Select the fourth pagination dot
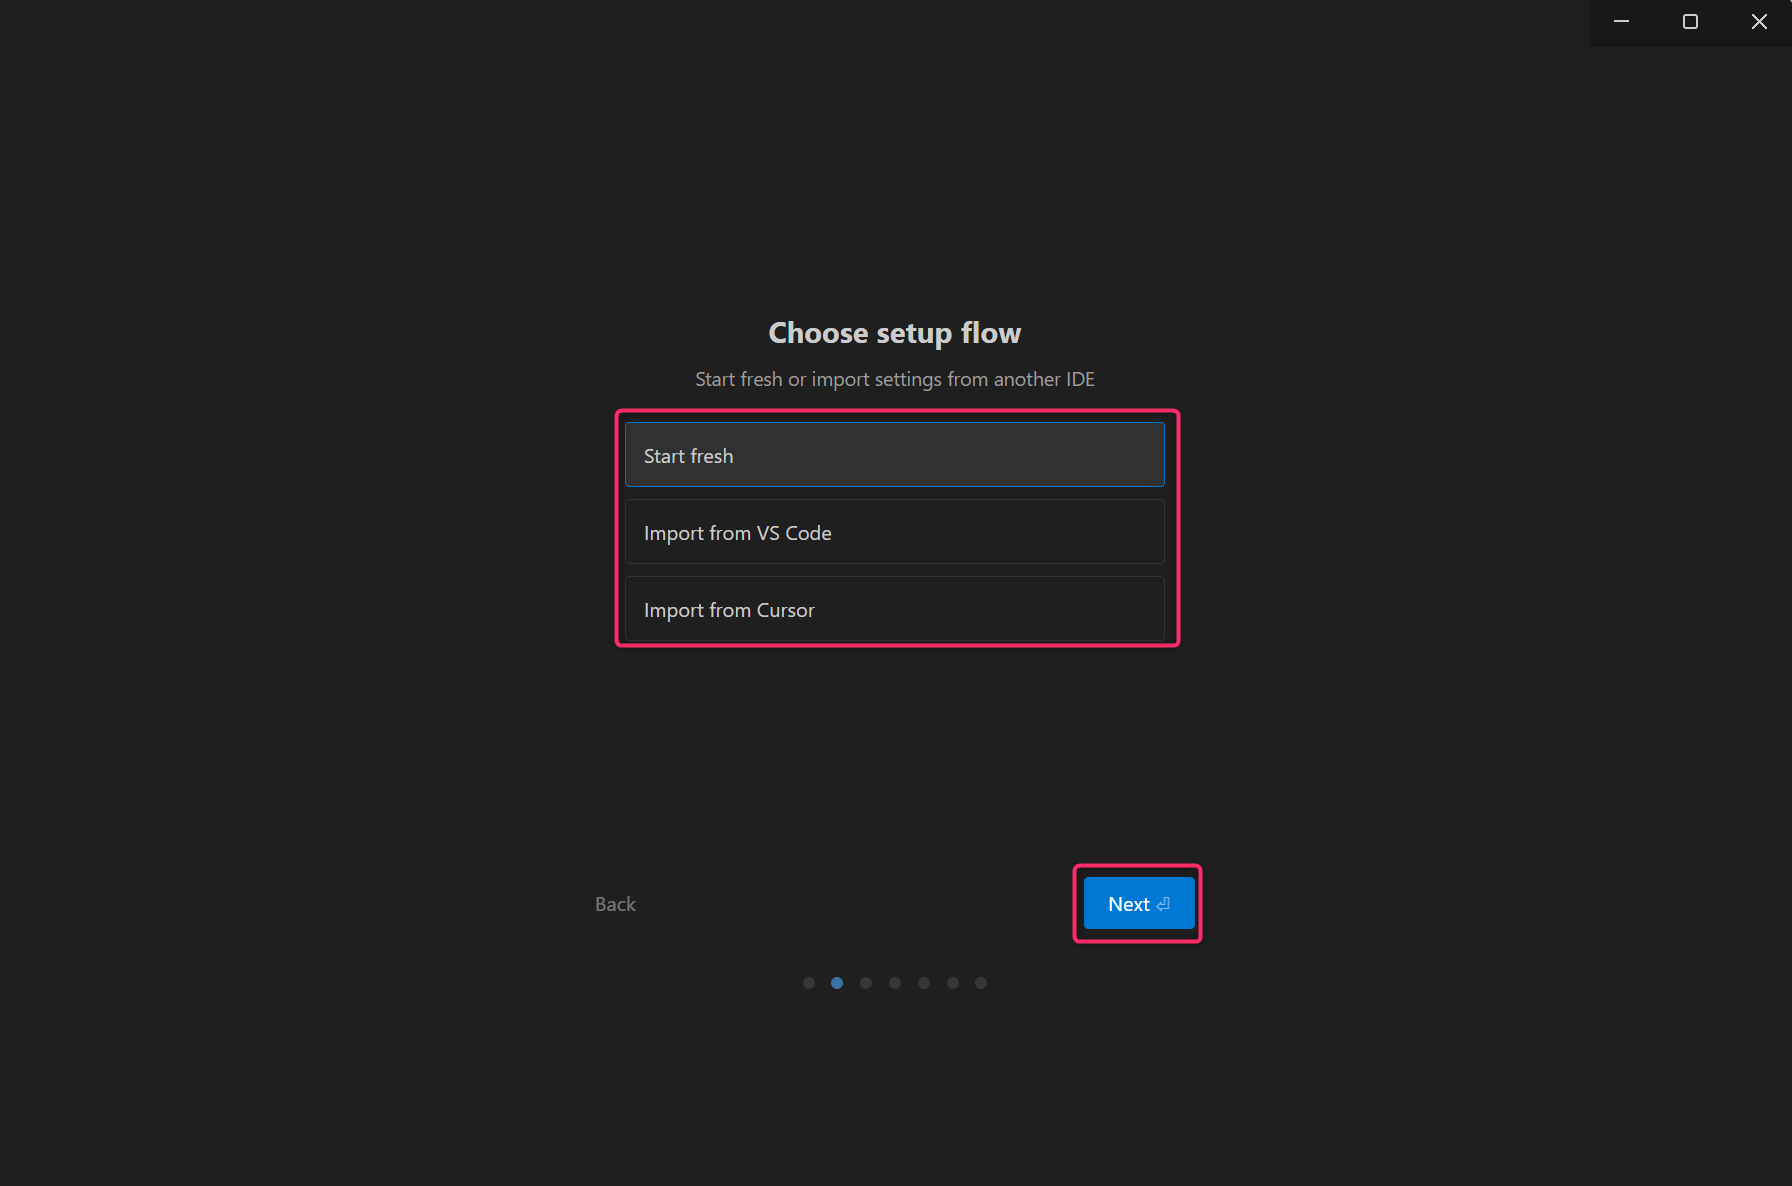The height and width of the screenshot is (1186, 1792). coord(895,983)
